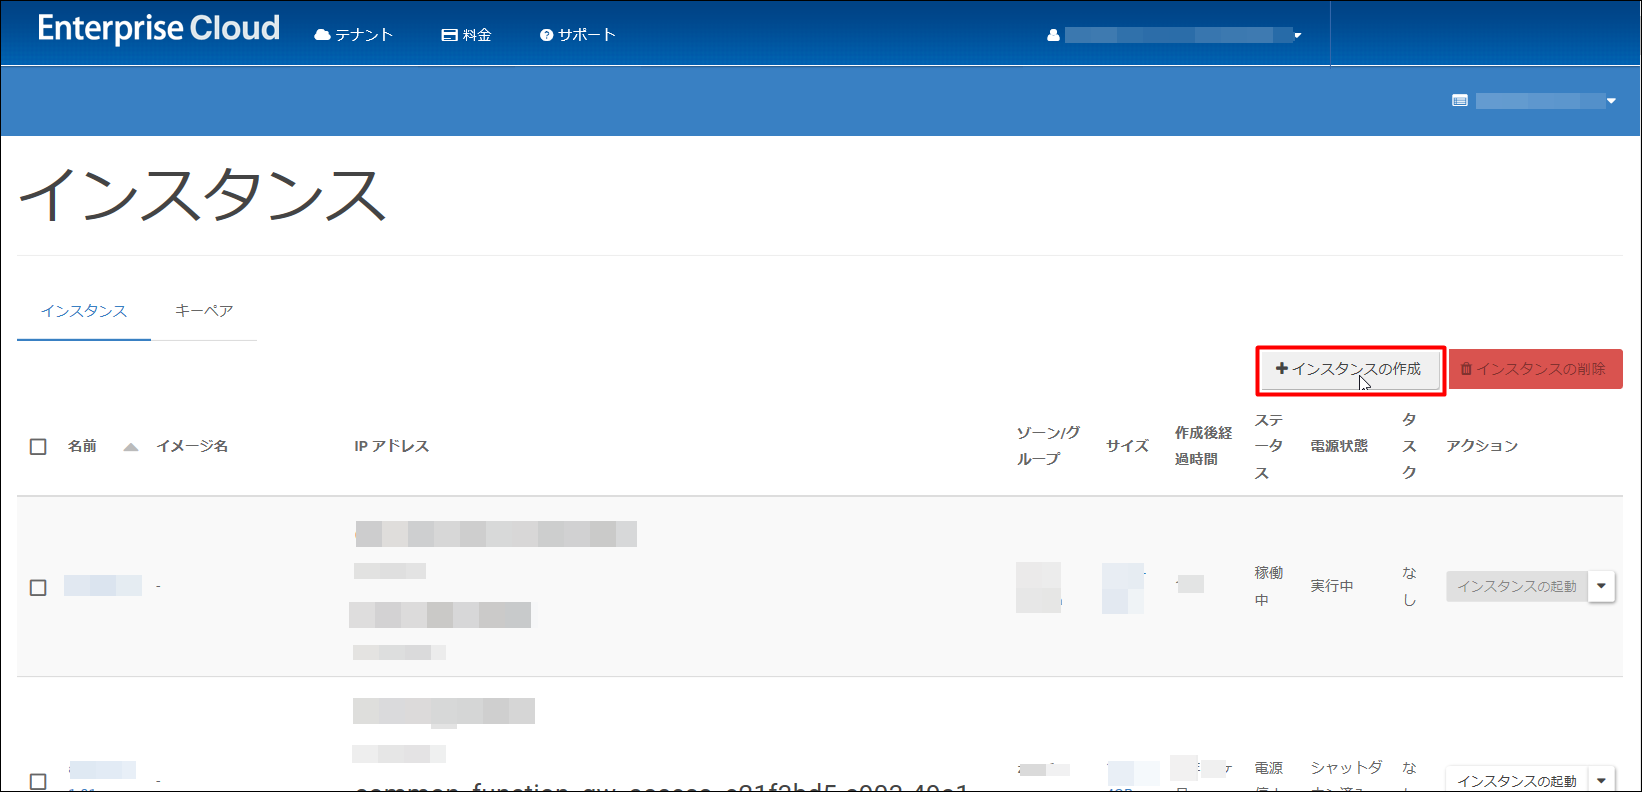Tick the checkbox for the 稼働中 instance row

(x=38, y=587)
